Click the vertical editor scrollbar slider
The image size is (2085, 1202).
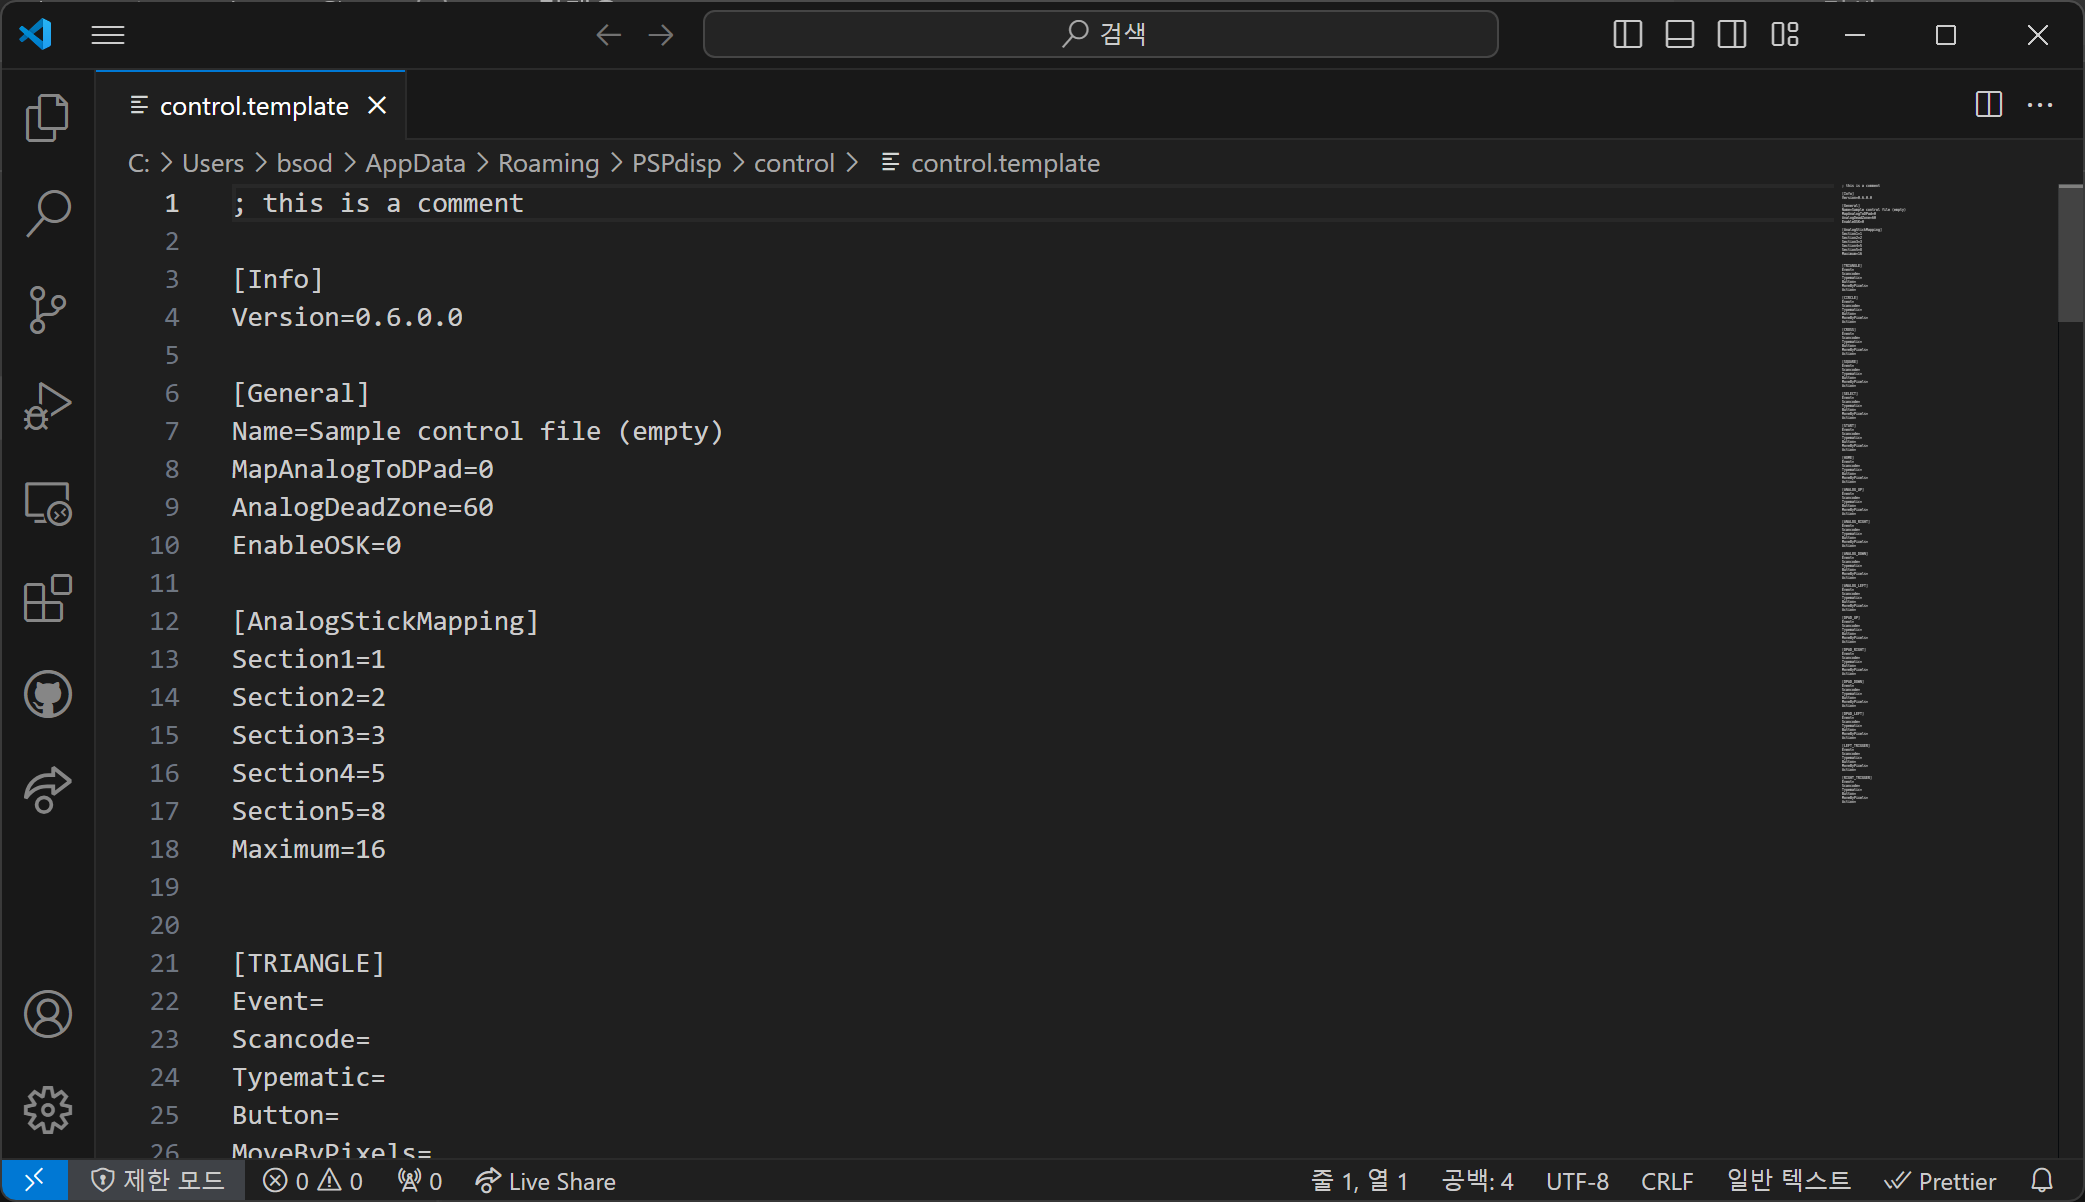[2070, 254]
